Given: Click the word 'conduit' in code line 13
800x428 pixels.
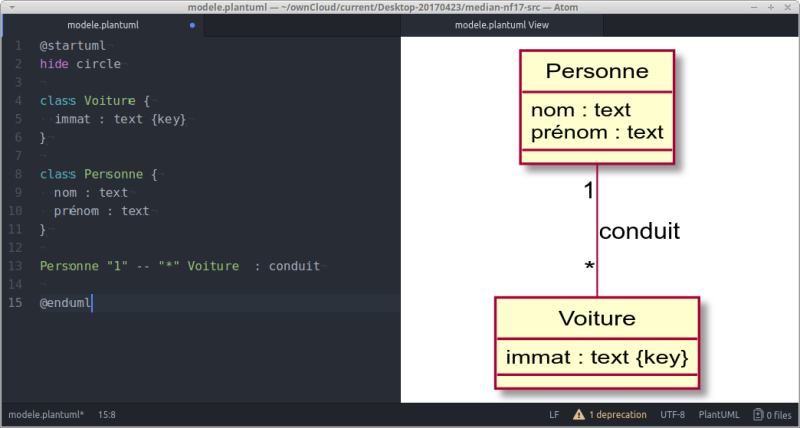Looking at the screenshot, I should pos(294,266).
